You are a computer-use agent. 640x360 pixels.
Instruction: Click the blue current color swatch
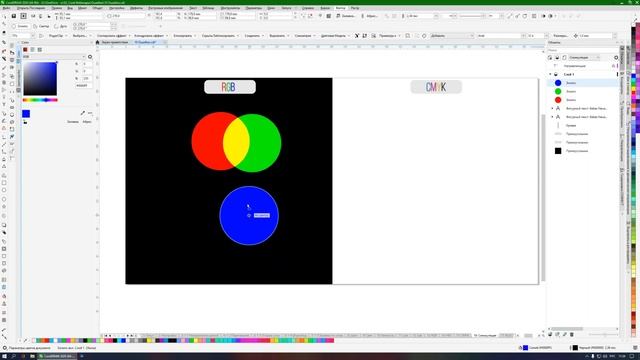[26, 113]
